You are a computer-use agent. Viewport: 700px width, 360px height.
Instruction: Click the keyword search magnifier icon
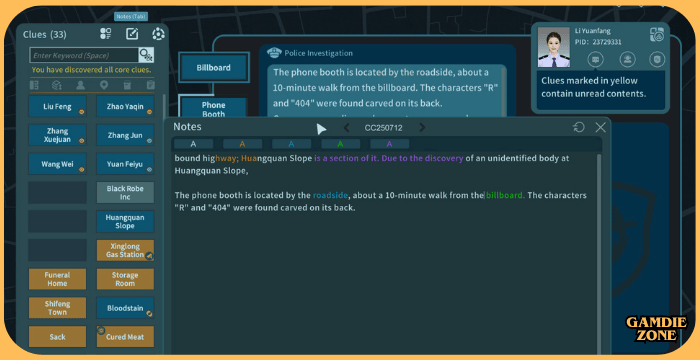(x=146, y=55)
